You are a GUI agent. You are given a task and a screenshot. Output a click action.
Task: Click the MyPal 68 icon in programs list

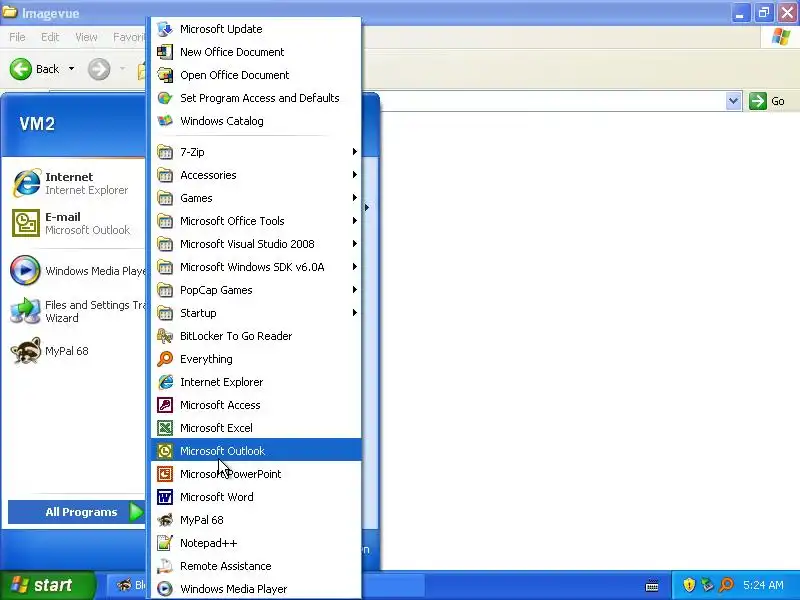tap(164, 520)
